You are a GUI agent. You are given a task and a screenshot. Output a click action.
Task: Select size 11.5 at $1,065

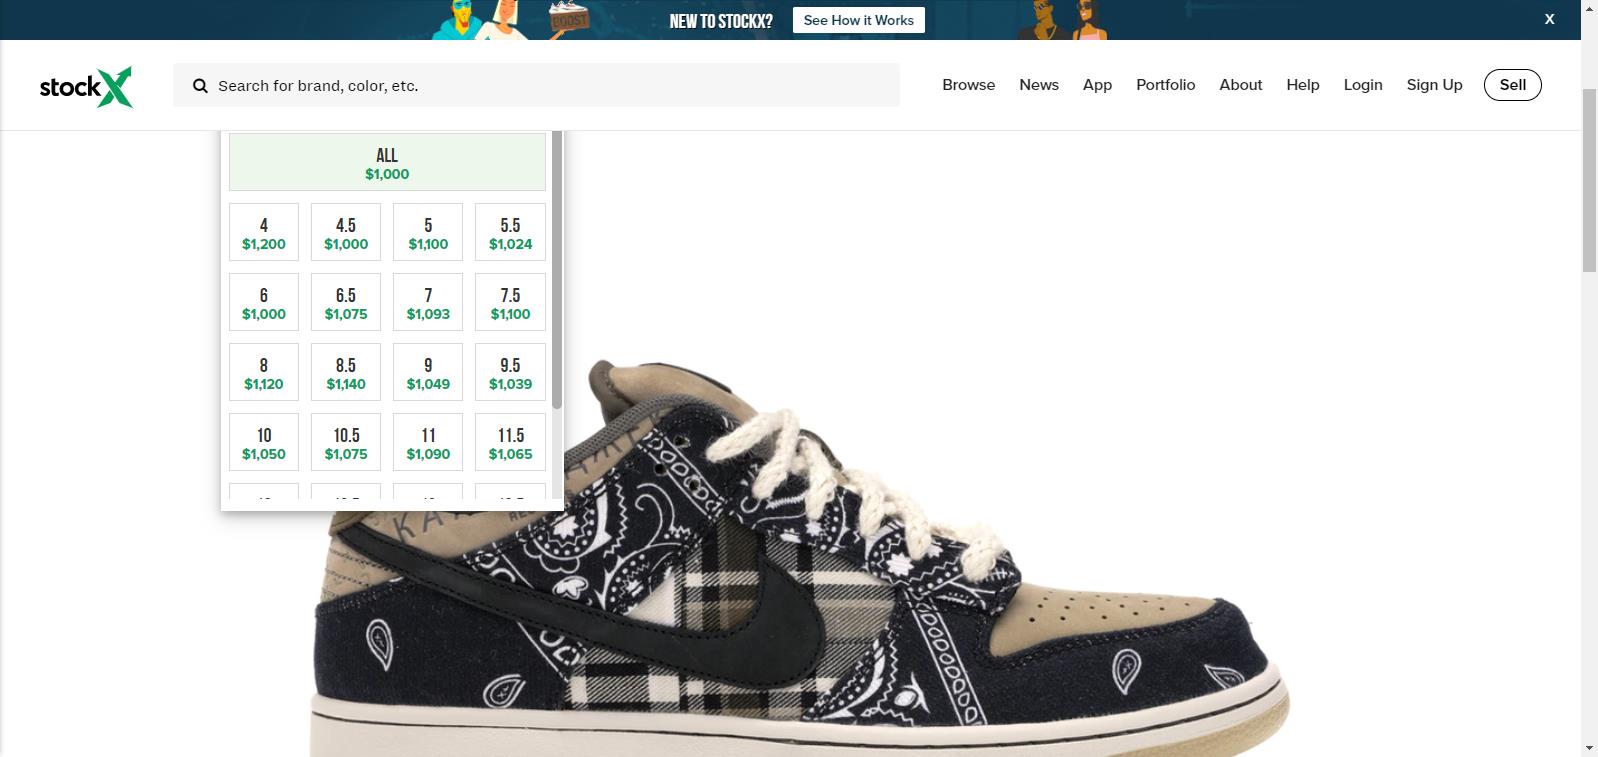click(510, 443)
